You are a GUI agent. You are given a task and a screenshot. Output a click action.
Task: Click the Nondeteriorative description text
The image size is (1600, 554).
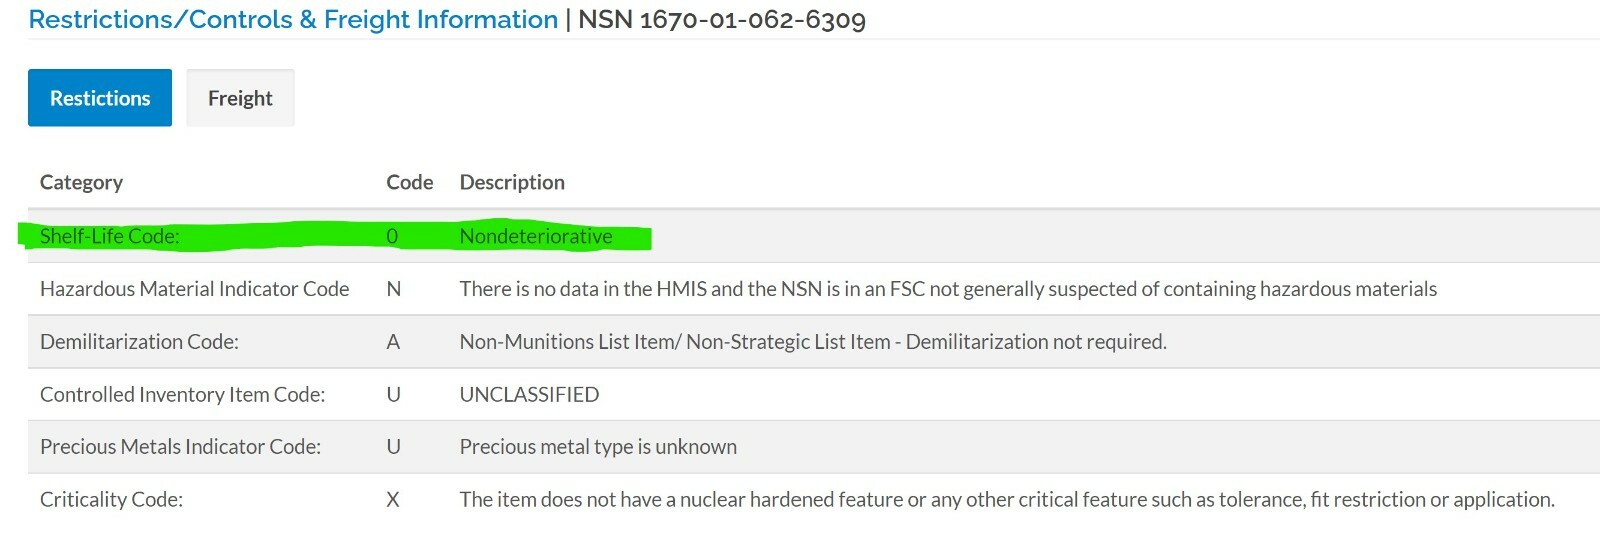(536, 236)
